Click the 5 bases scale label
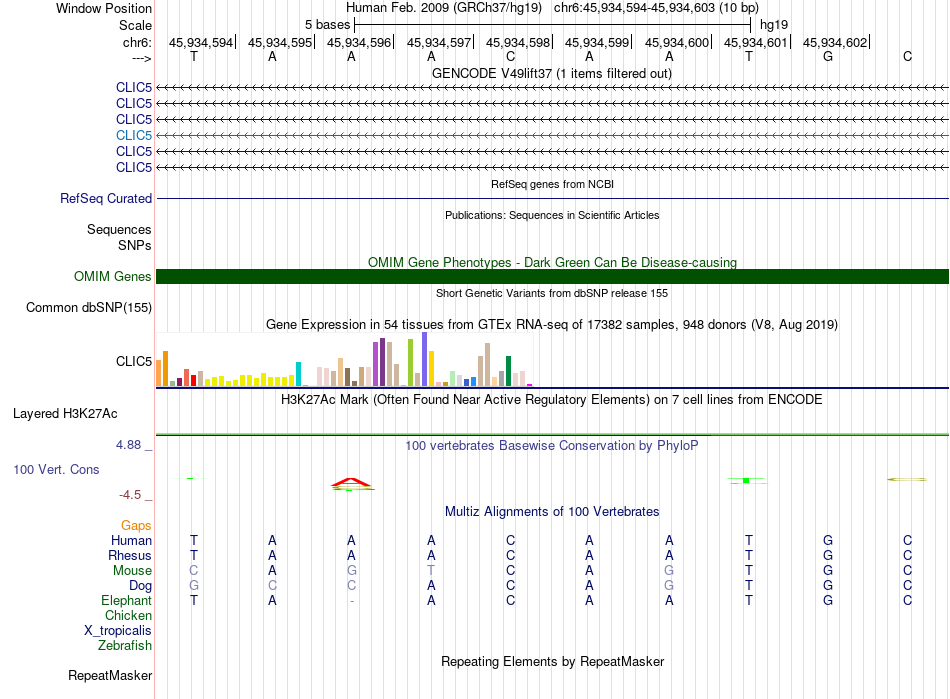This screenshot has height=699, width=950. tap(327, 25)
